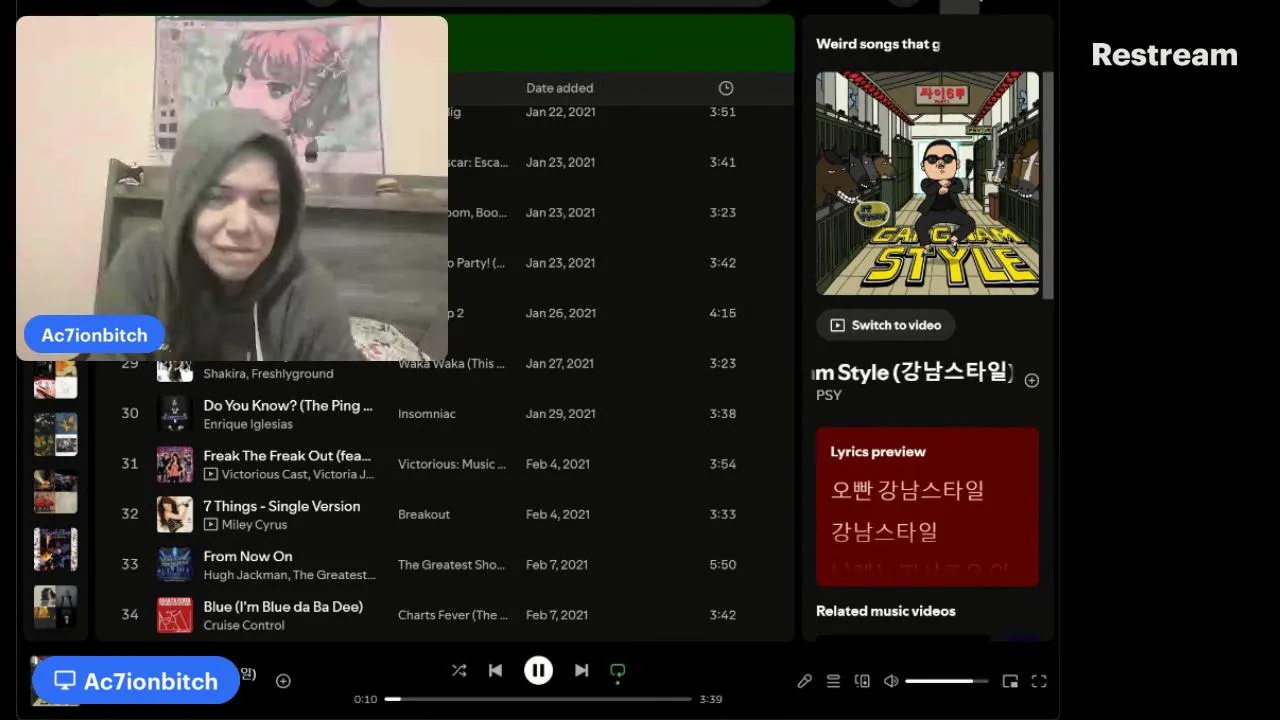The image size is (1280, 720).
Task: Click Switch to video button
Action: coord(886,325)
